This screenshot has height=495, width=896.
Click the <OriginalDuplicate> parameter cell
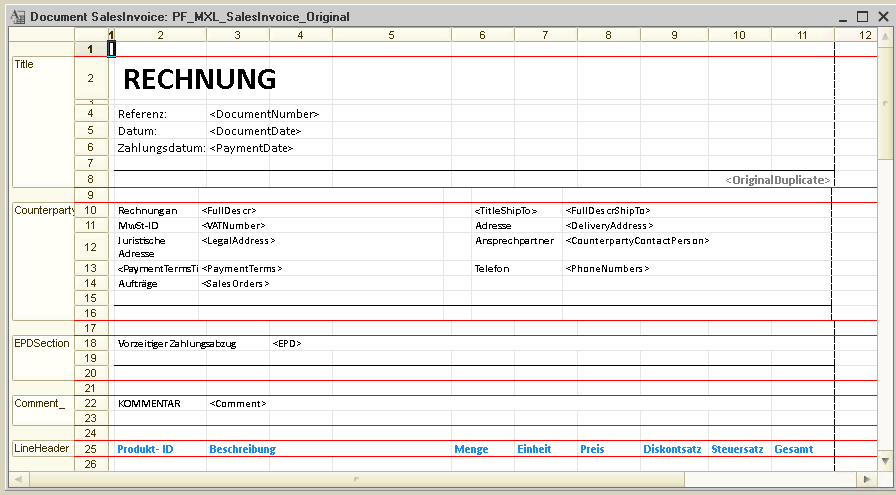click(x=777, y=180)
